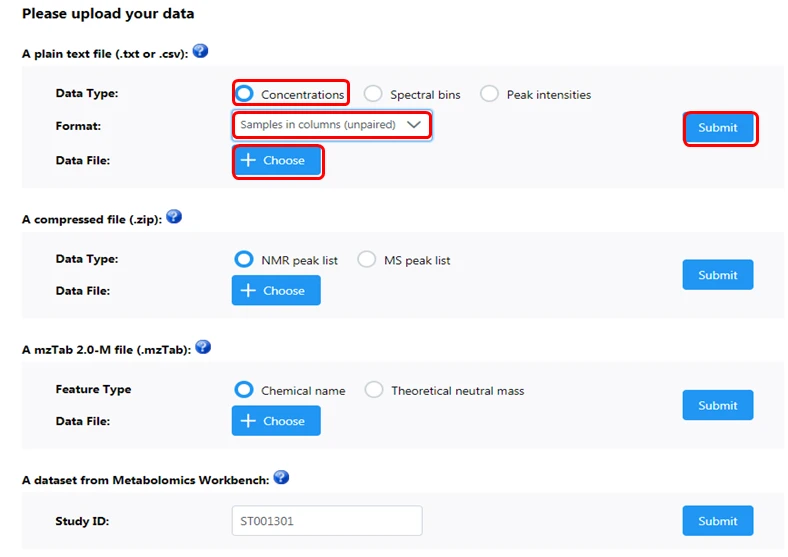
Task: Click Choose for compressed zip file
Action: point(276,290)
